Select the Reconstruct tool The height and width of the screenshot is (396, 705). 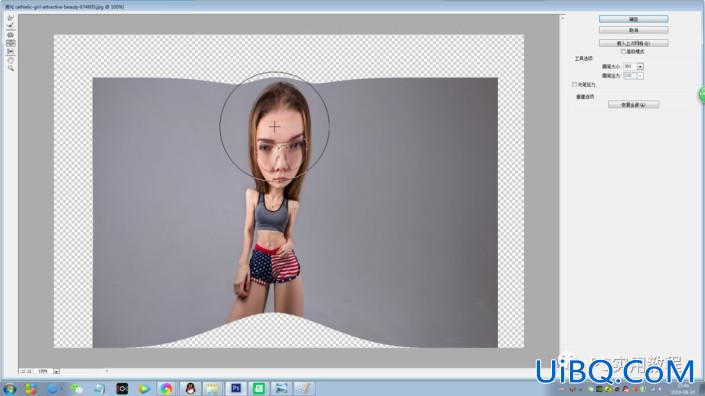click(x=10, y=26)
